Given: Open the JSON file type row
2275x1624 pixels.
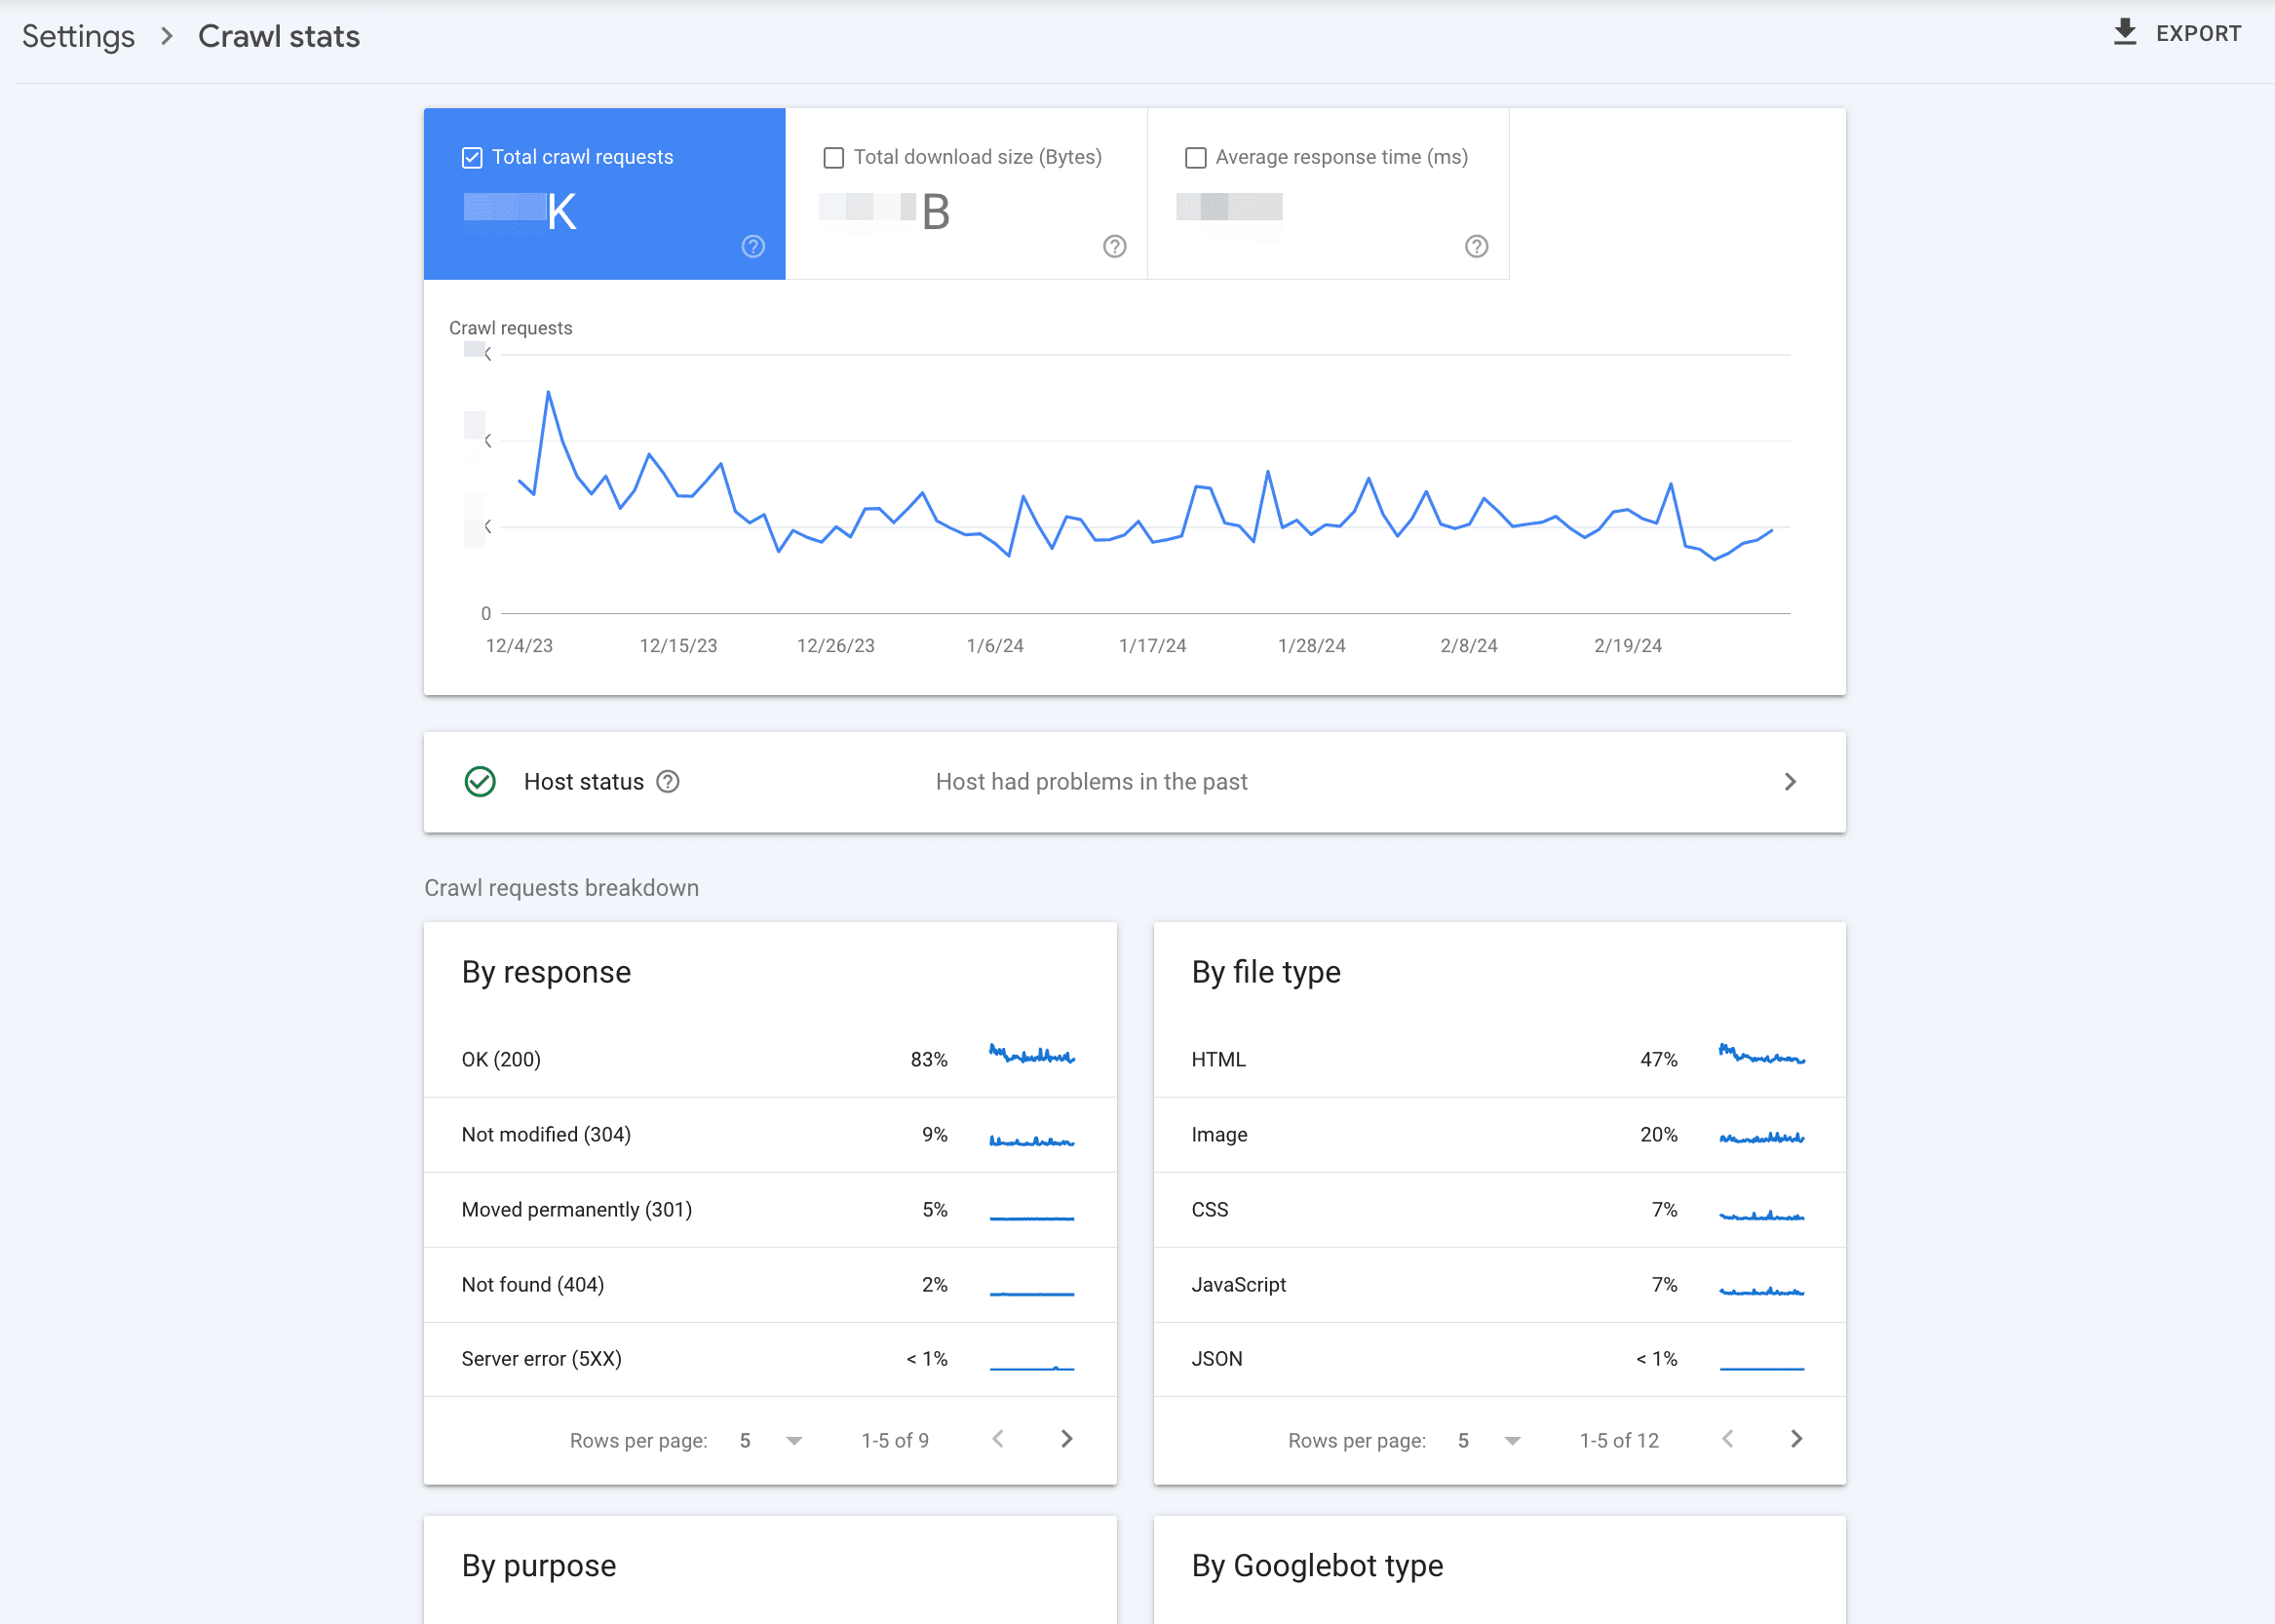Looking at the screenshot, I should coord(1499,1359).
